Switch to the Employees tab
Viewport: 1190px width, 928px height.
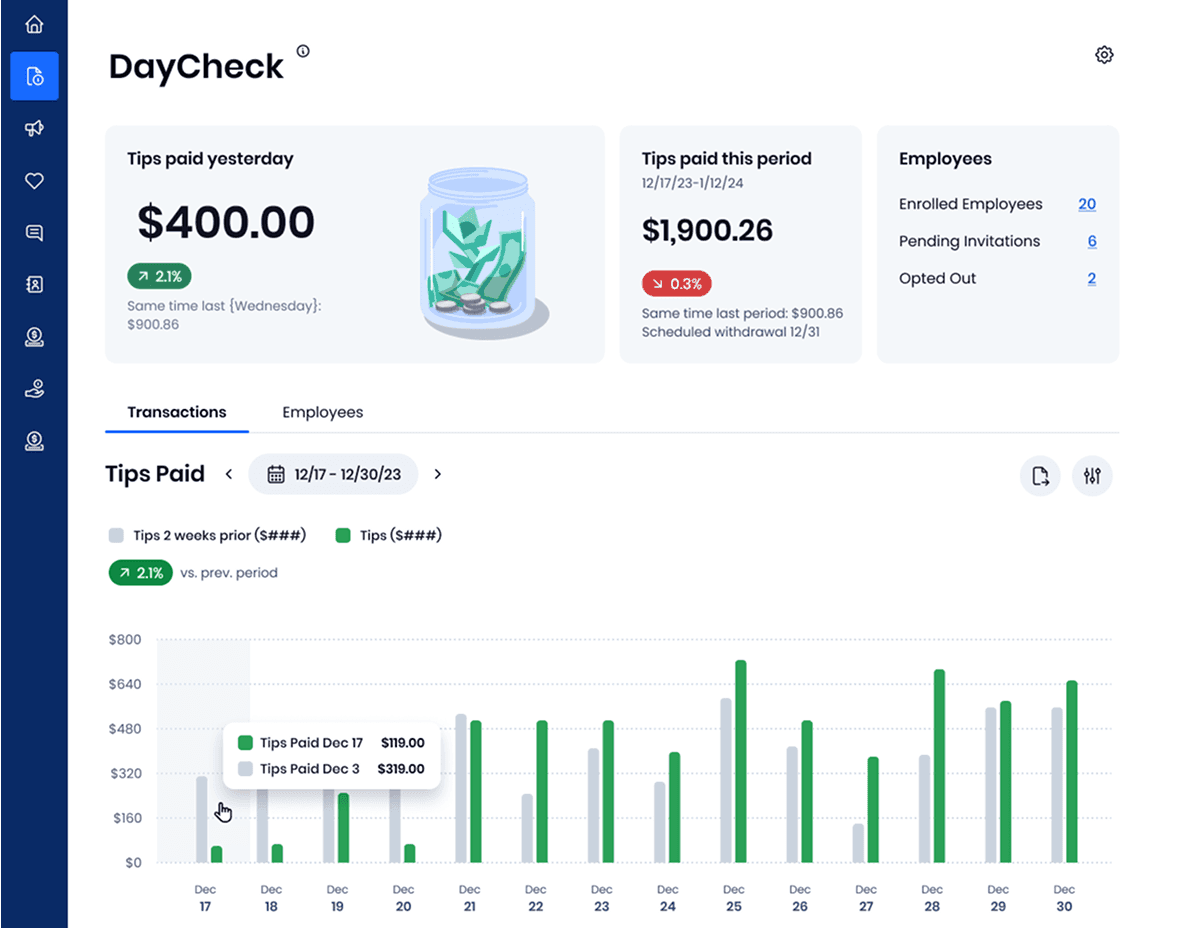pyautogui.click(x=323, y=412)
